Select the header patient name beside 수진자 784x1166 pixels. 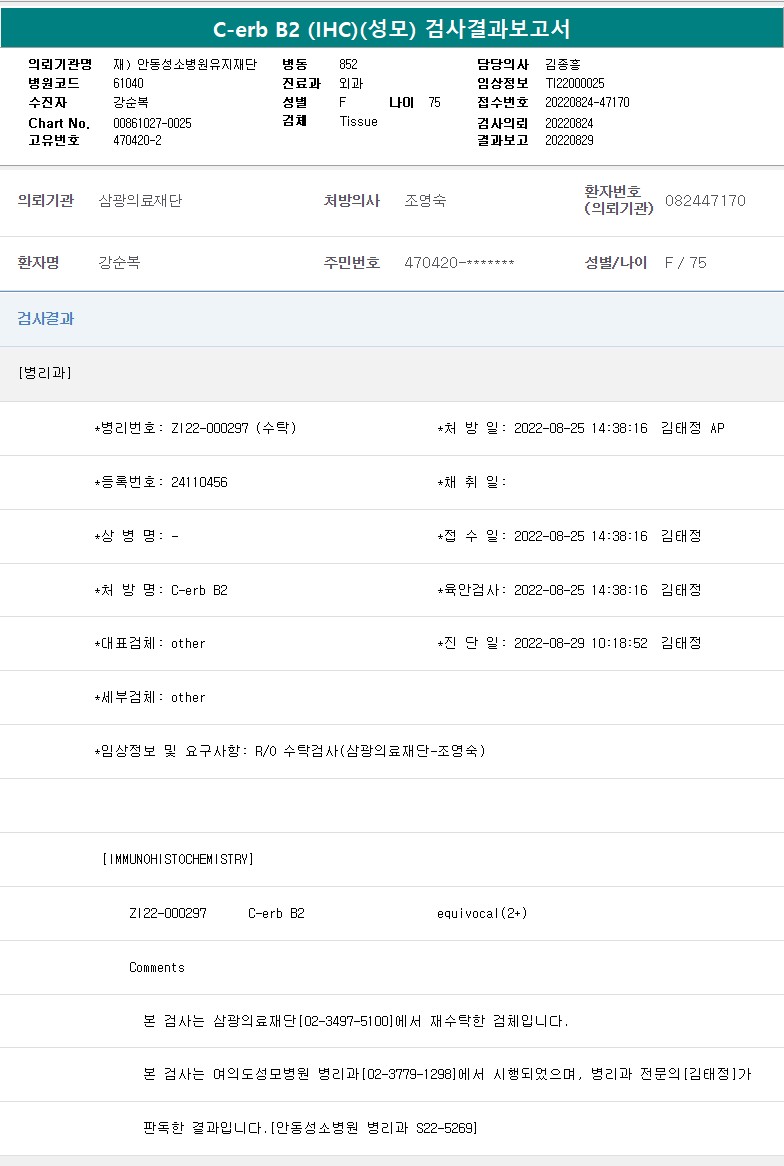click(131, 103)
